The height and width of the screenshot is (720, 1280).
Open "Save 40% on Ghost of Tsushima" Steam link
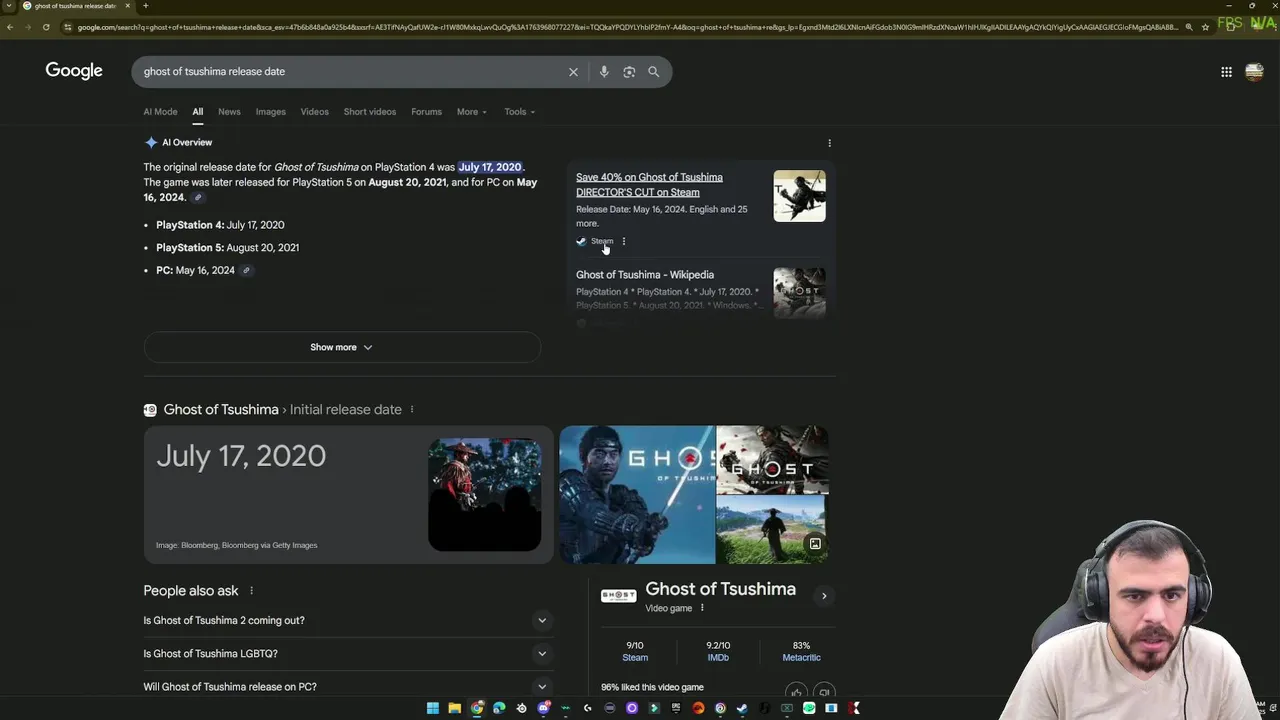tap(649, 185)
